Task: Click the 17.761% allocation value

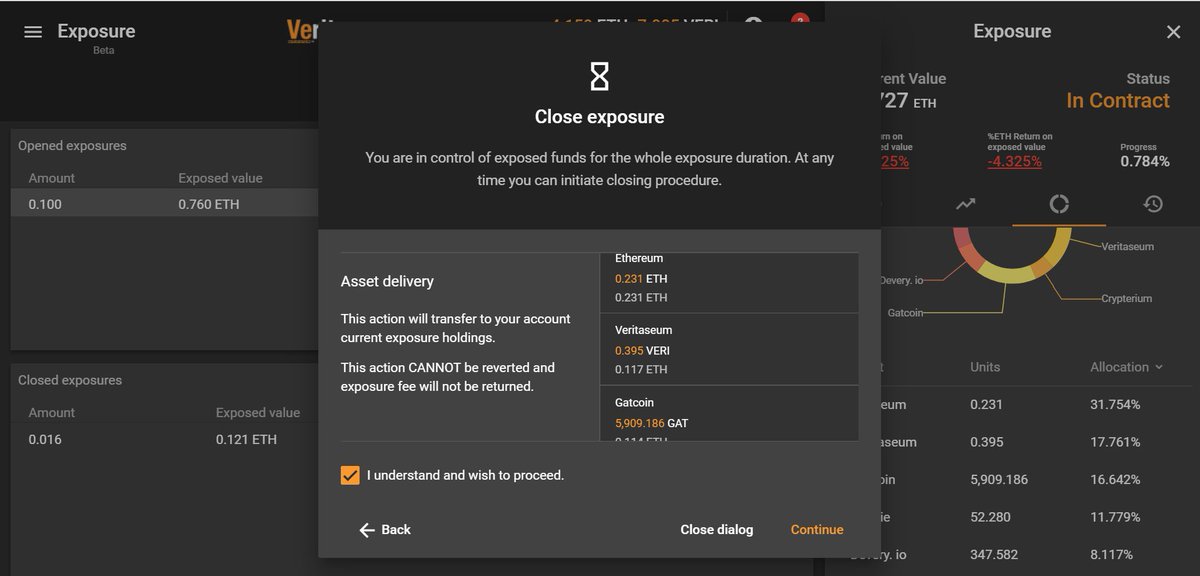Action: point(1115,442)
